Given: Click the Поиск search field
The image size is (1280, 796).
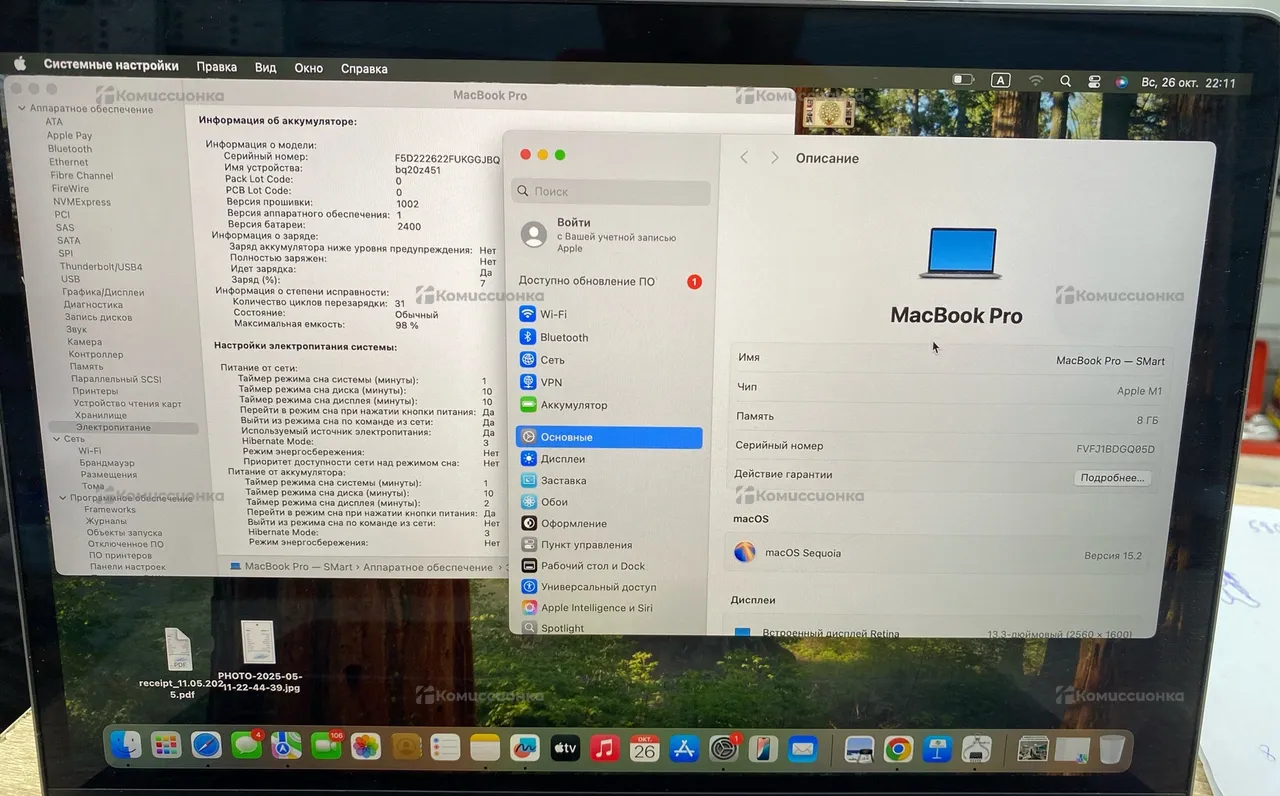Looking at the screenshot, I should (x=612, y=192).
